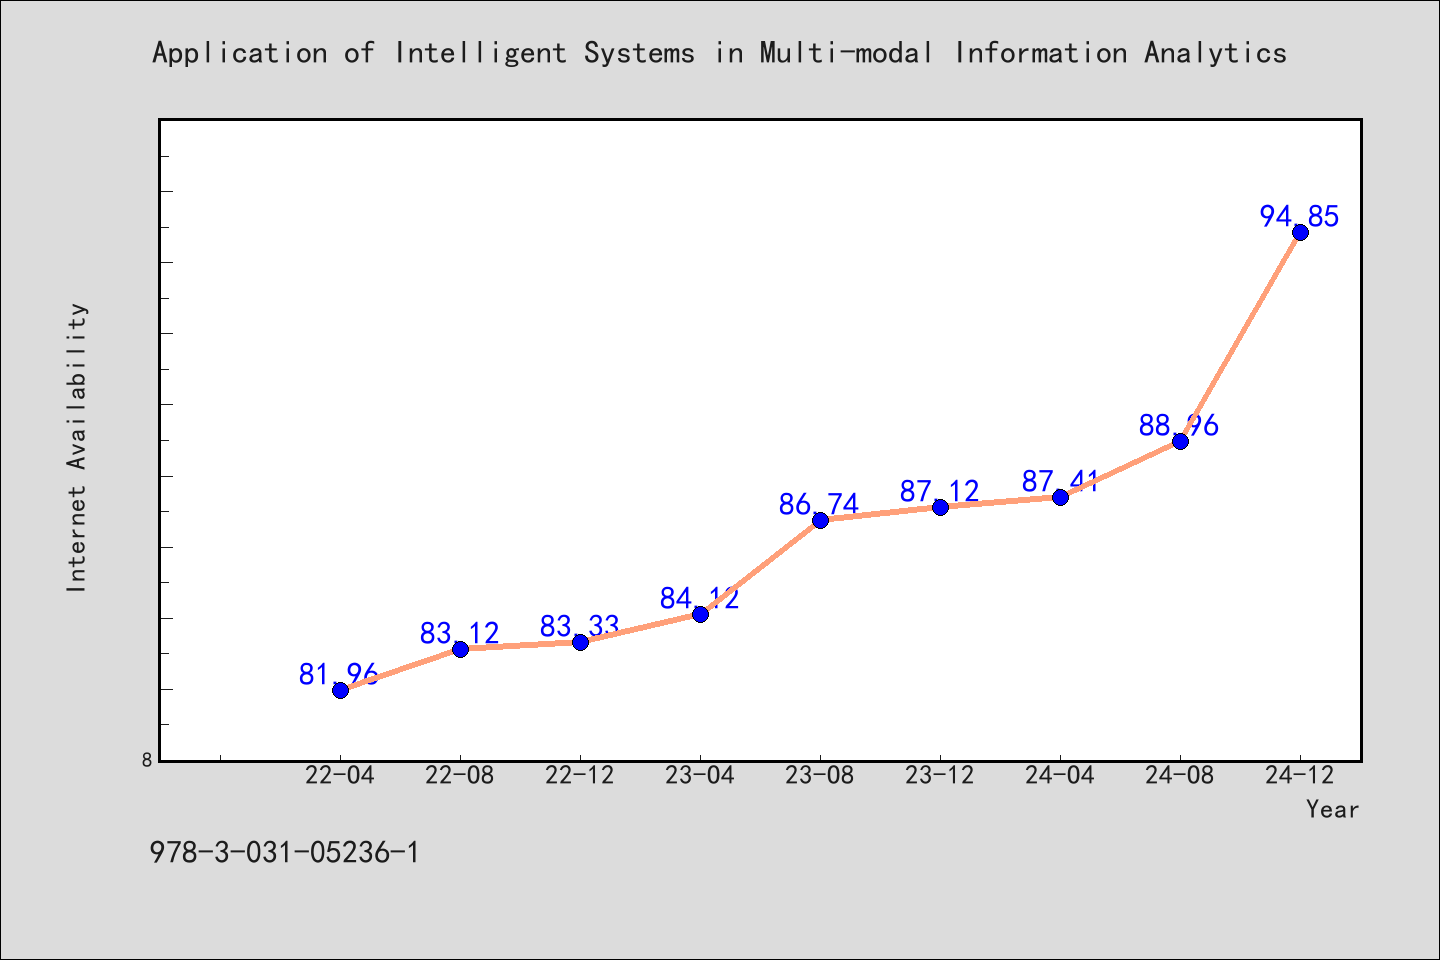Click the 978-3-031-05236-1 footnote text
The height and width of the screenshot is (960, 1440).
[x=285, y=853]
